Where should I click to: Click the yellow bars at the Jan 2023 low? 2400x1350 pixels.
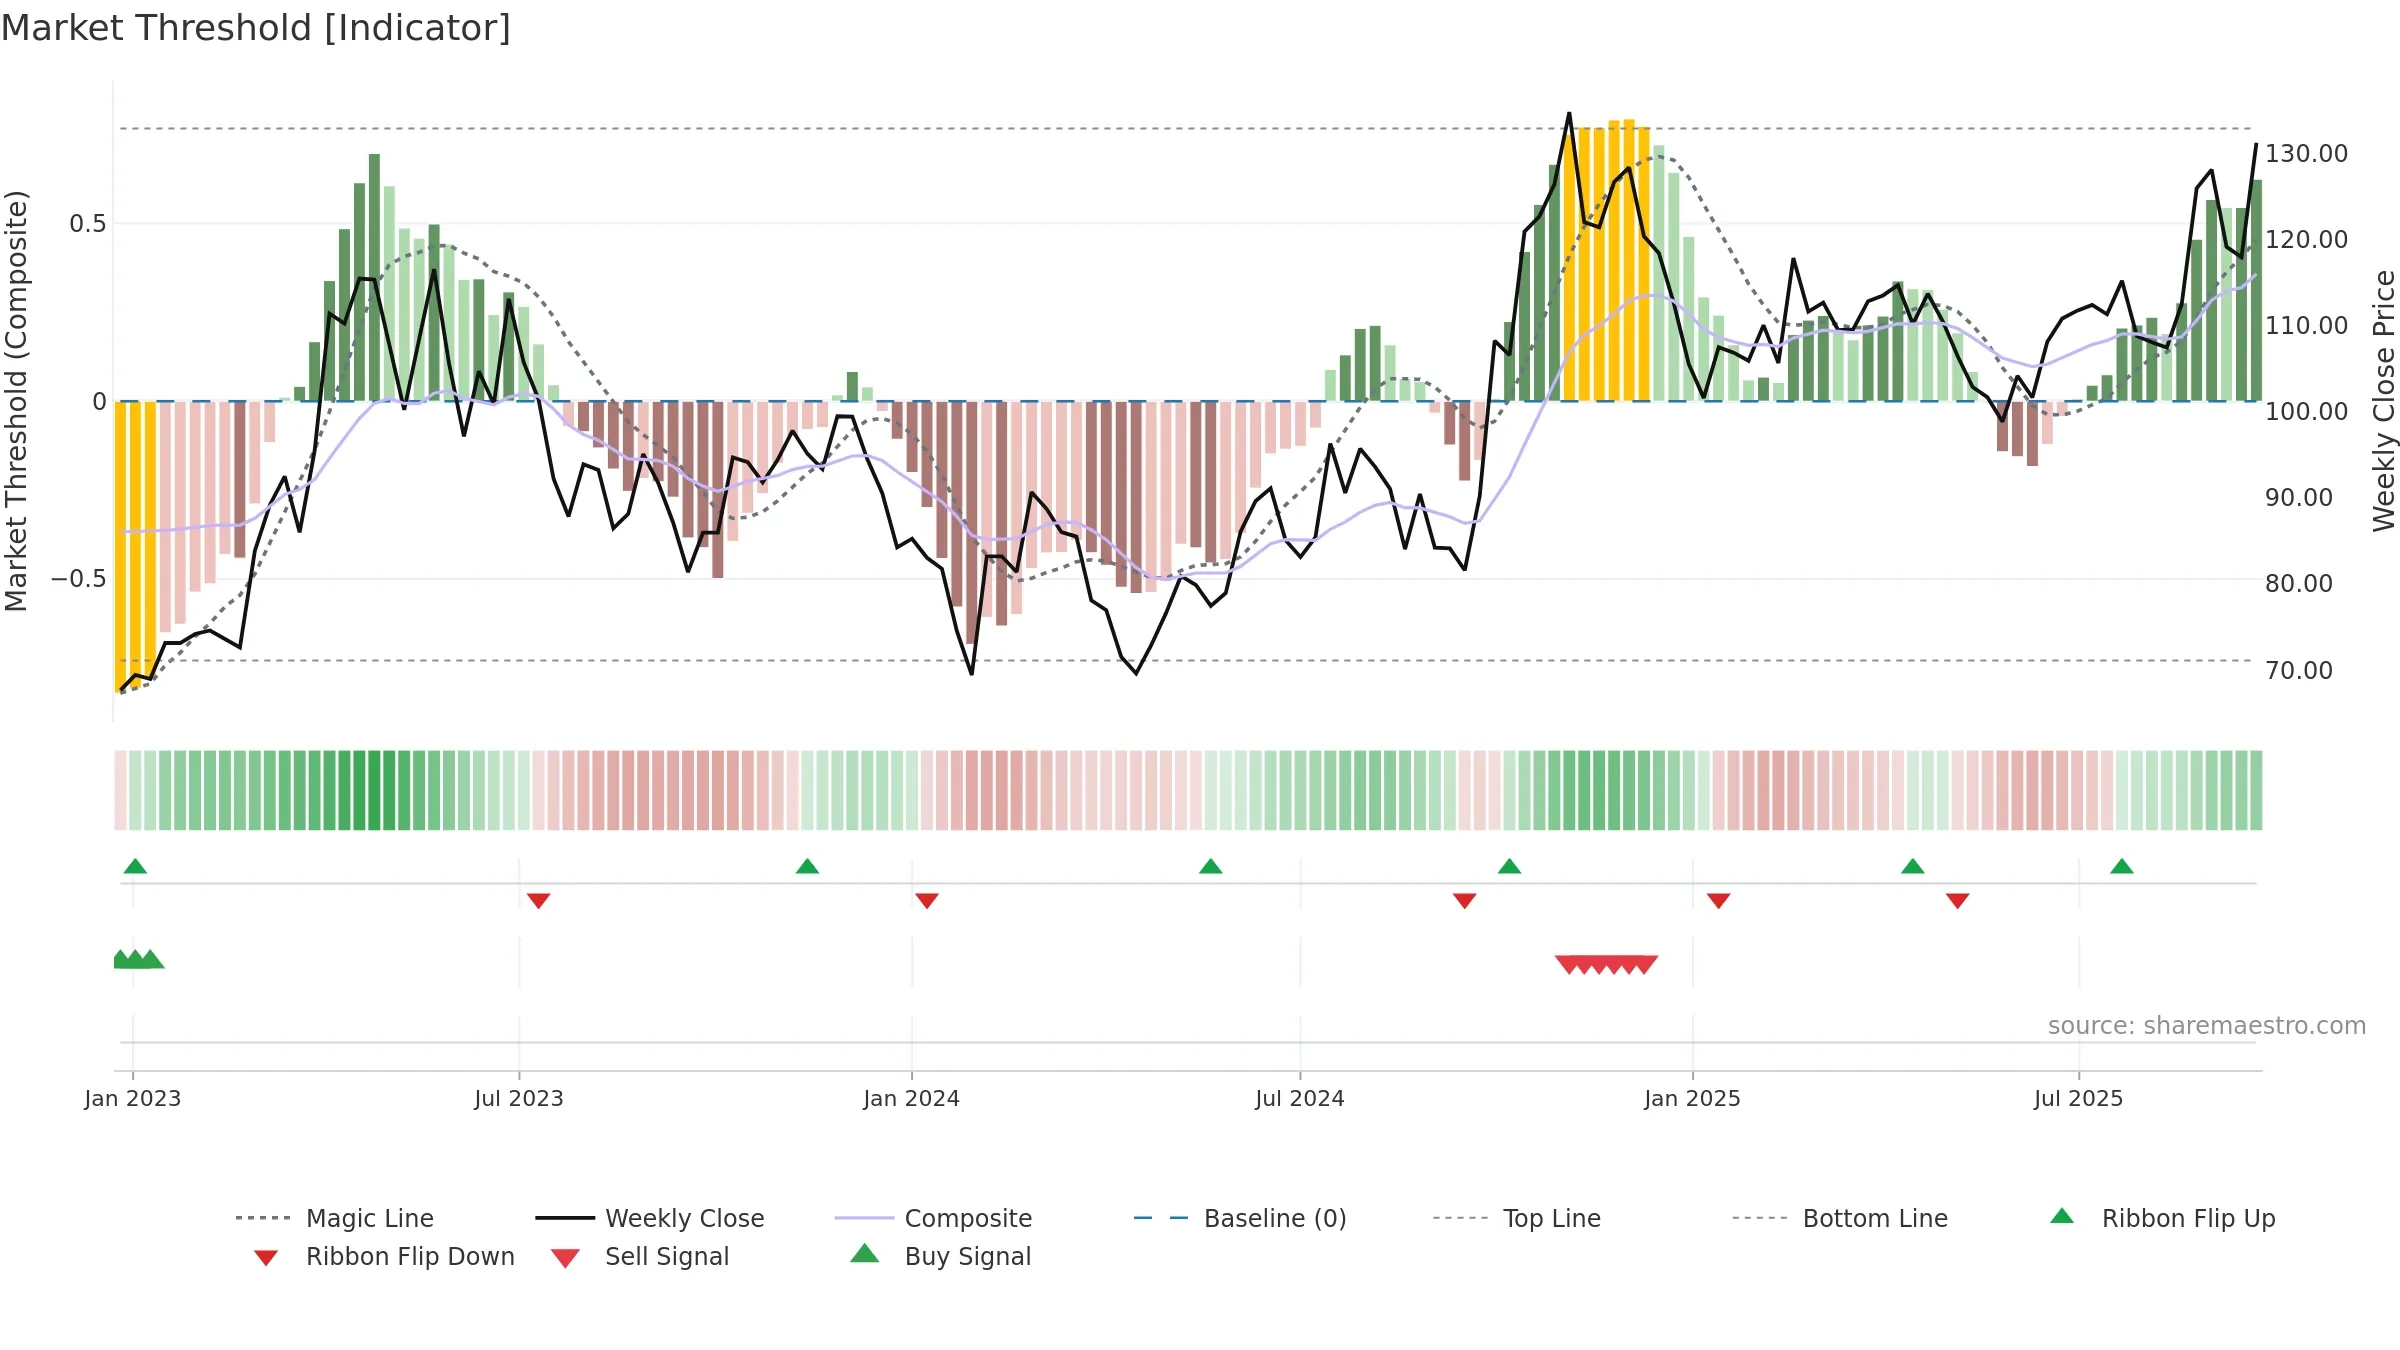pos(136,545)
